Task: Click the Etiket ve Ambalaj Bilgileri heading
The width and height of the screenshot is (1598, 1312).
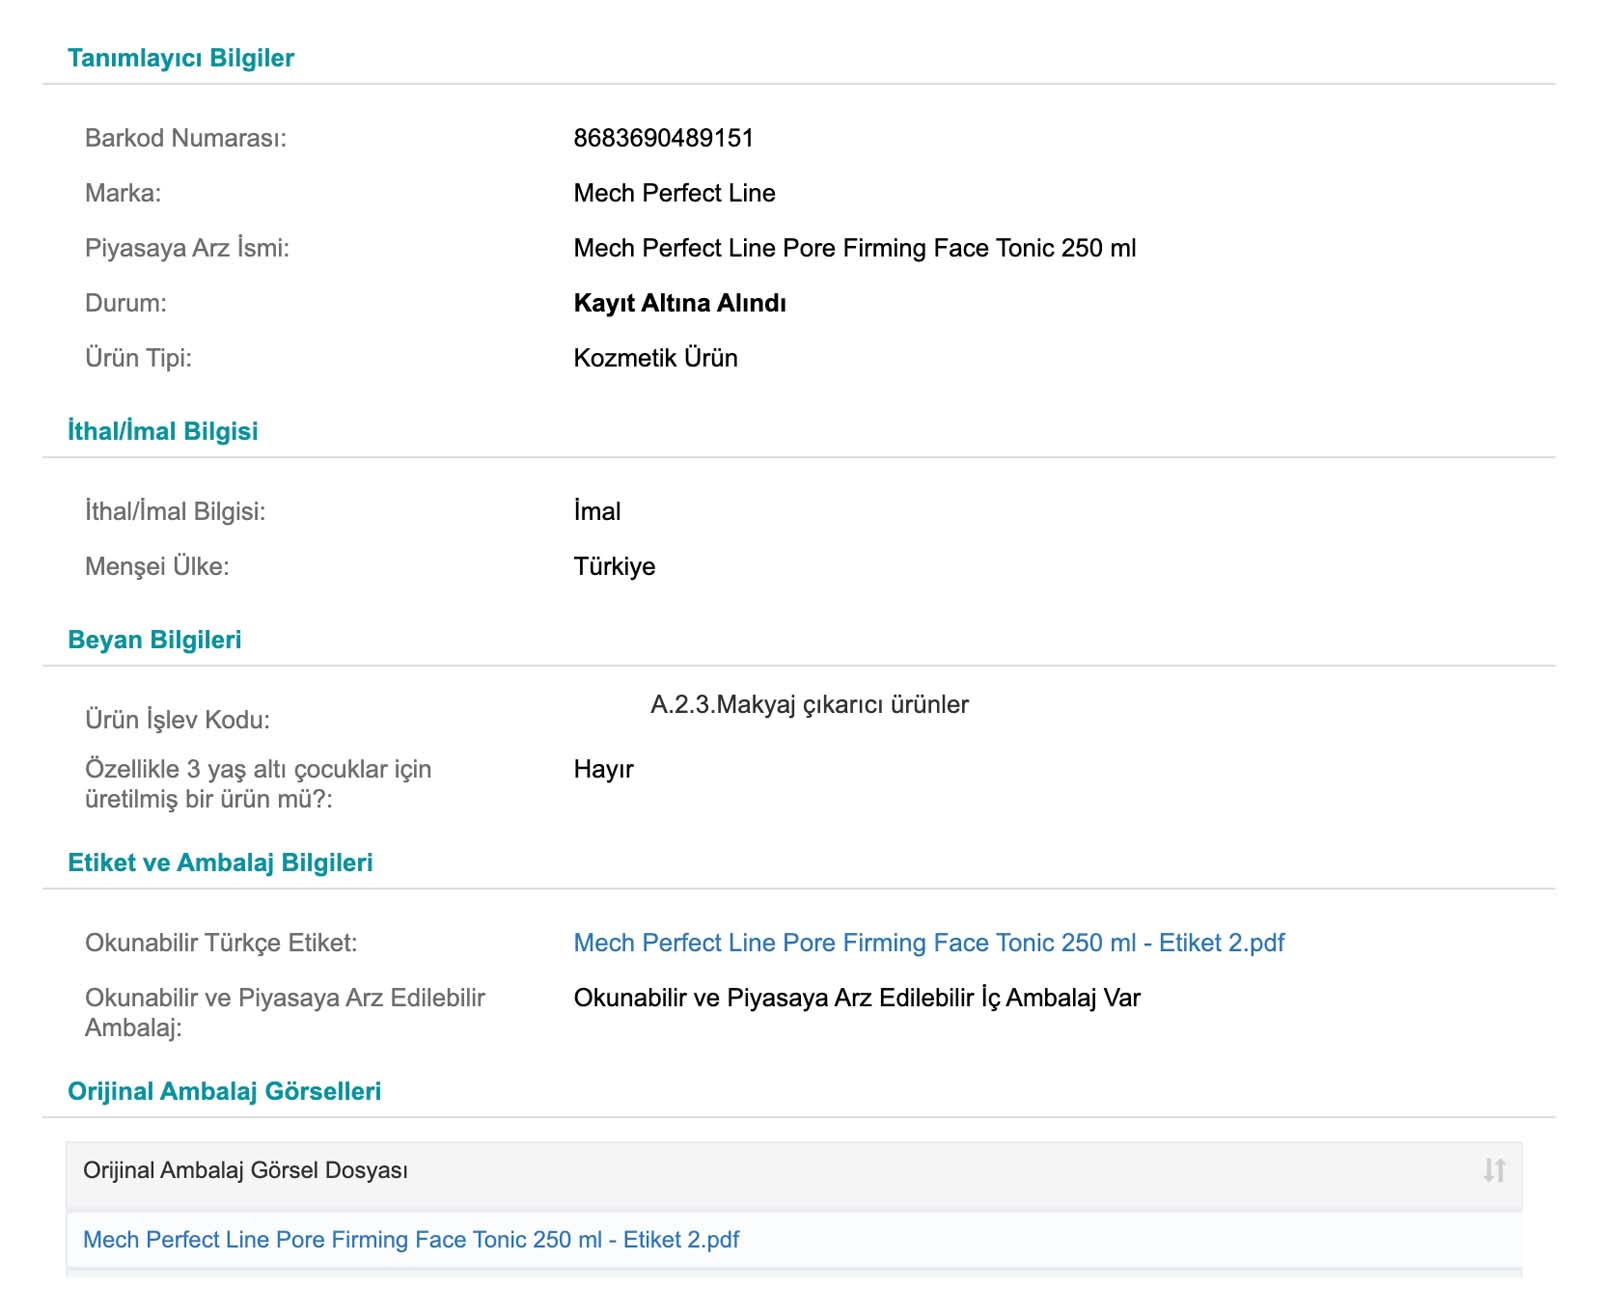Action: 220,863
